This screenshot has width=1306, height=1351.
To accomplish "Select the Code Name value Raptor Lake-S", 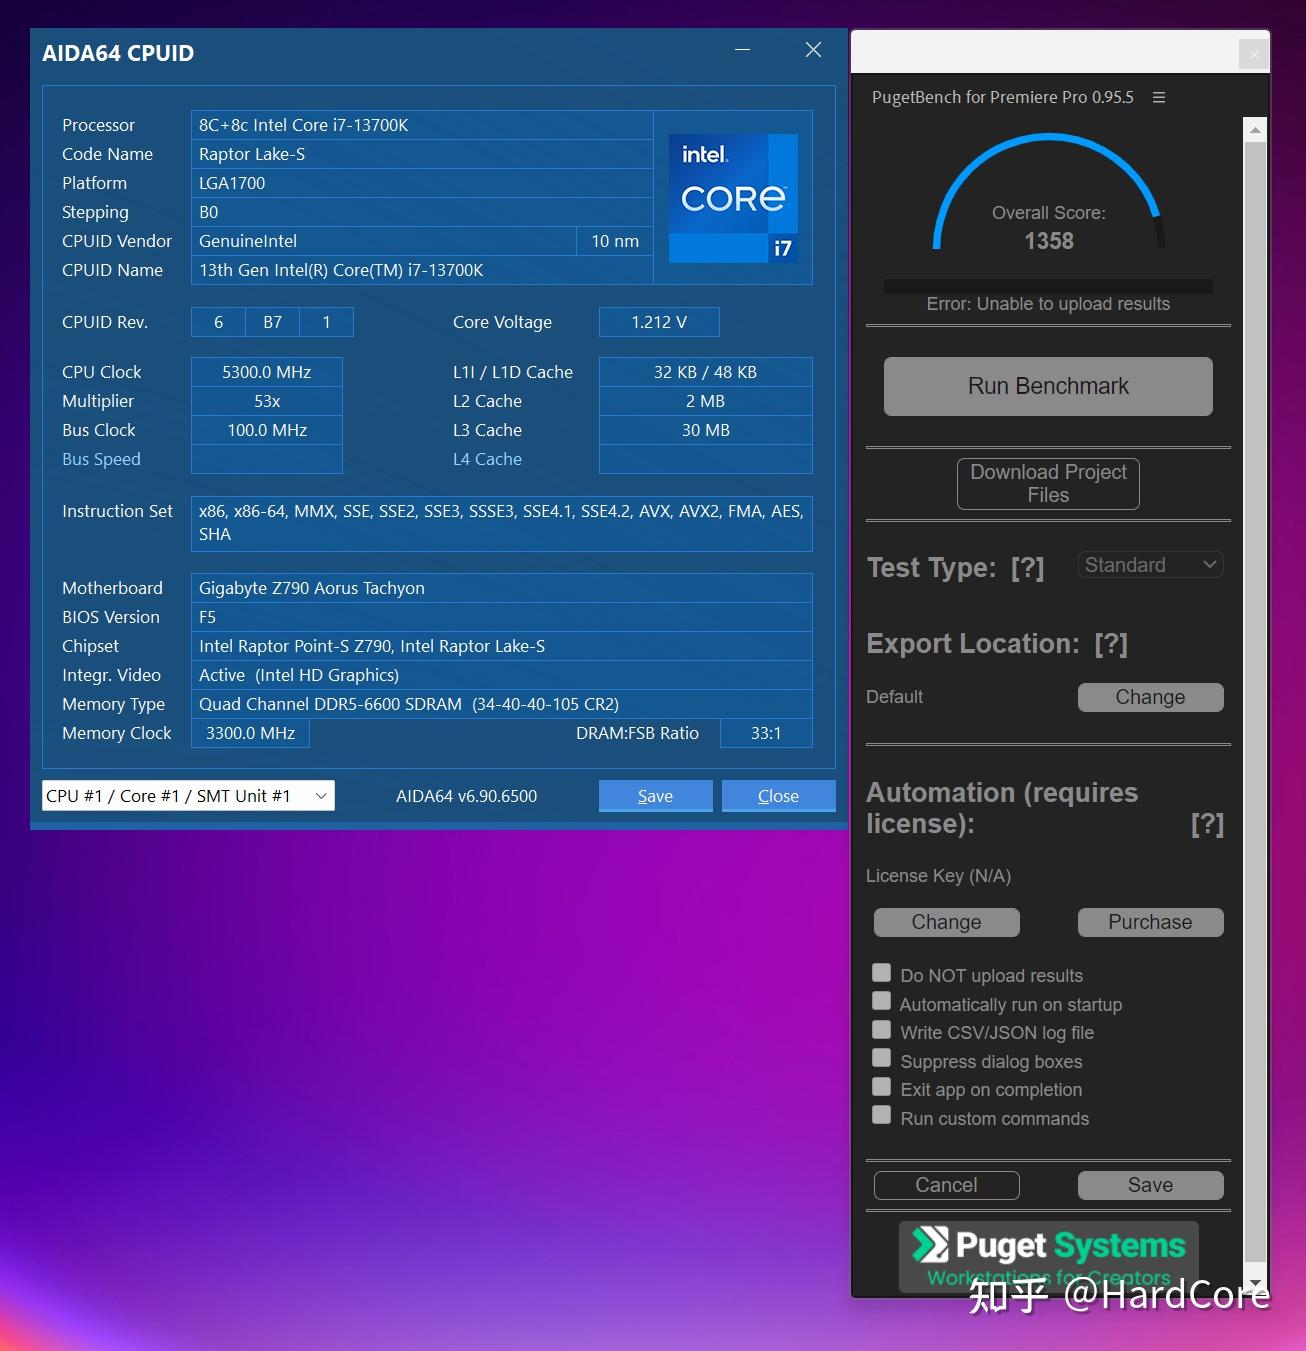I will [x=422, y=154].
